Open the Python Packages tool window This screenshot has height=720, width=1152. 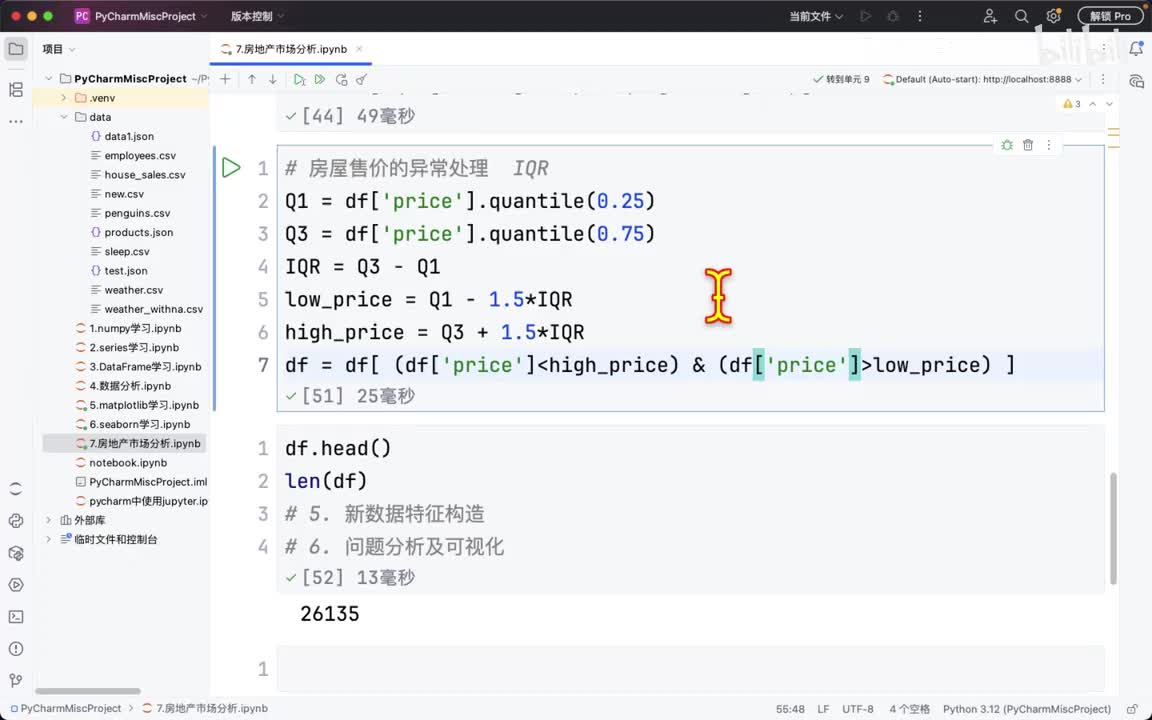tap(15, 552)
